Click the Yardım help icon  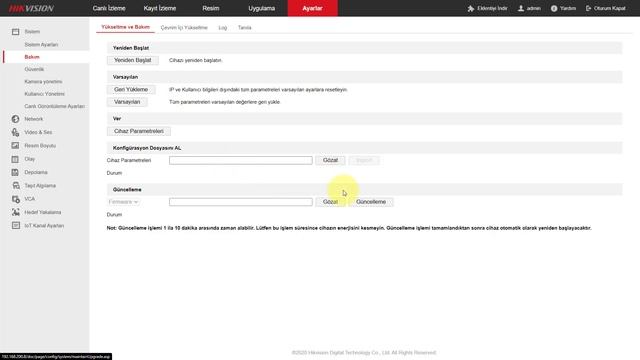[554, 8]
